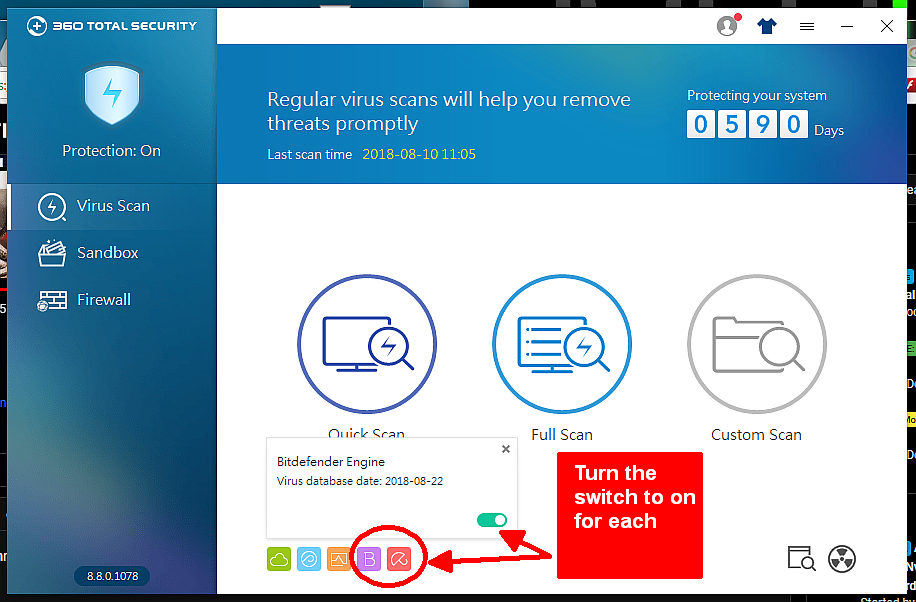This screenshot has width=916, height=602.
Task: Select the blue system repair engine icon
Action: coord(308,559)
